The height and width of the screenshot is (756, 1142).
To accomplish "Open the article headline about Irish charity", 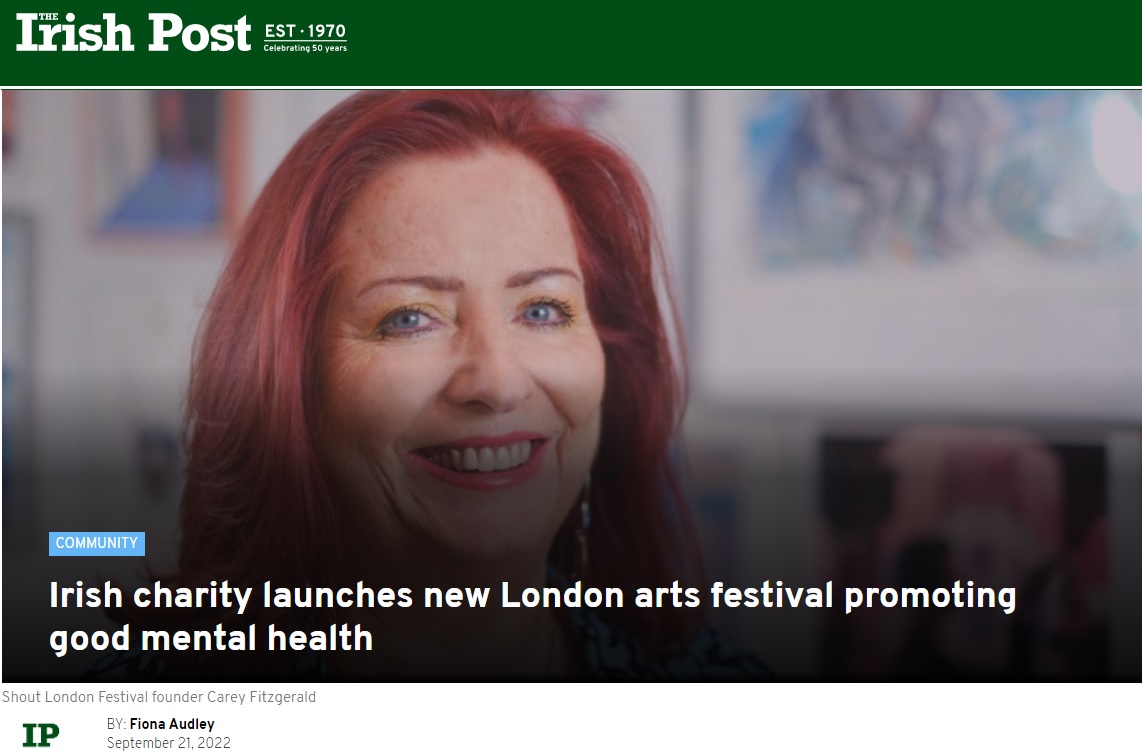I will point(532,616).
